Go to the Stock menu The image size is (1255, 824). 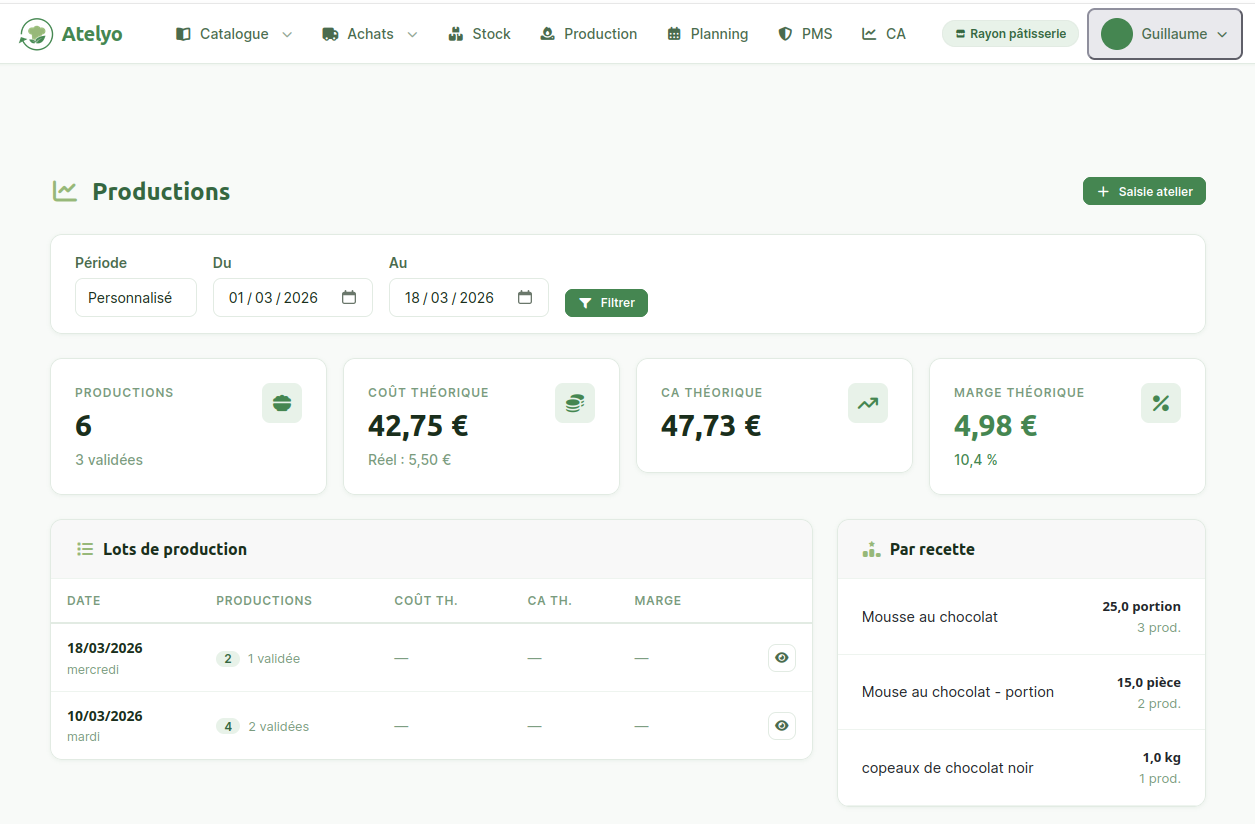point(480,34)
